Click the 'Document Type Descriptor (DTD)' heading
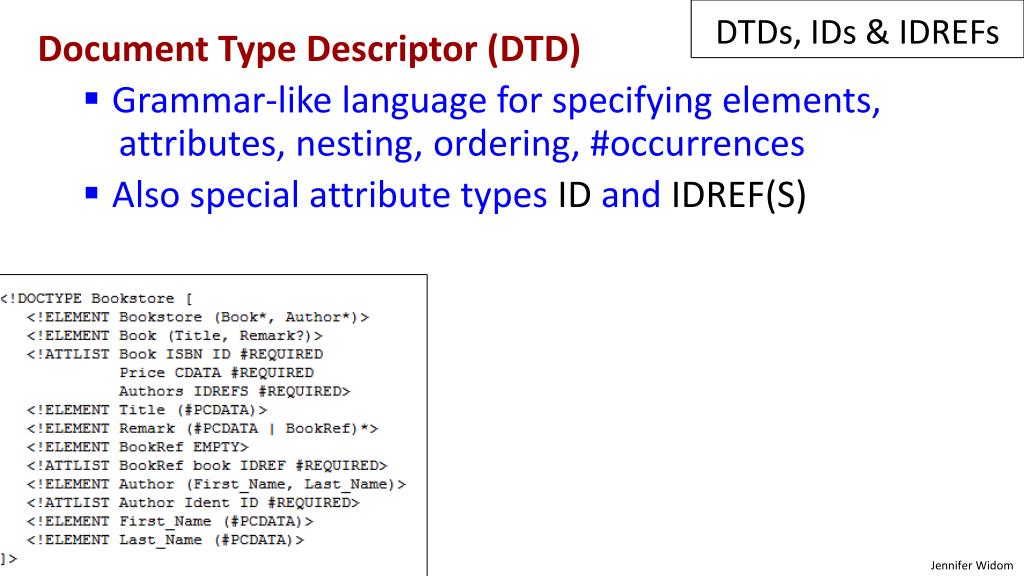This screenshot has height=576, width=1024. [x=309, y=49]
